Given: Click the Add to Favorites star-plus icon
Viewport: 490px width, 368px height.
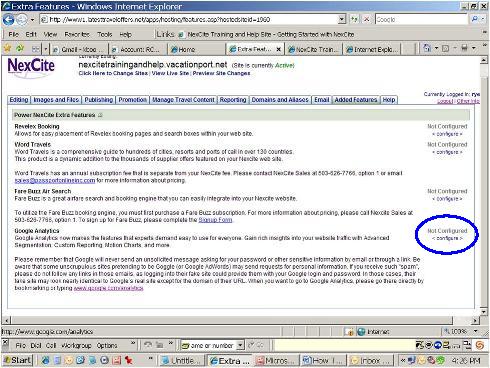Looking at the screenshot, I should (20, 49).
